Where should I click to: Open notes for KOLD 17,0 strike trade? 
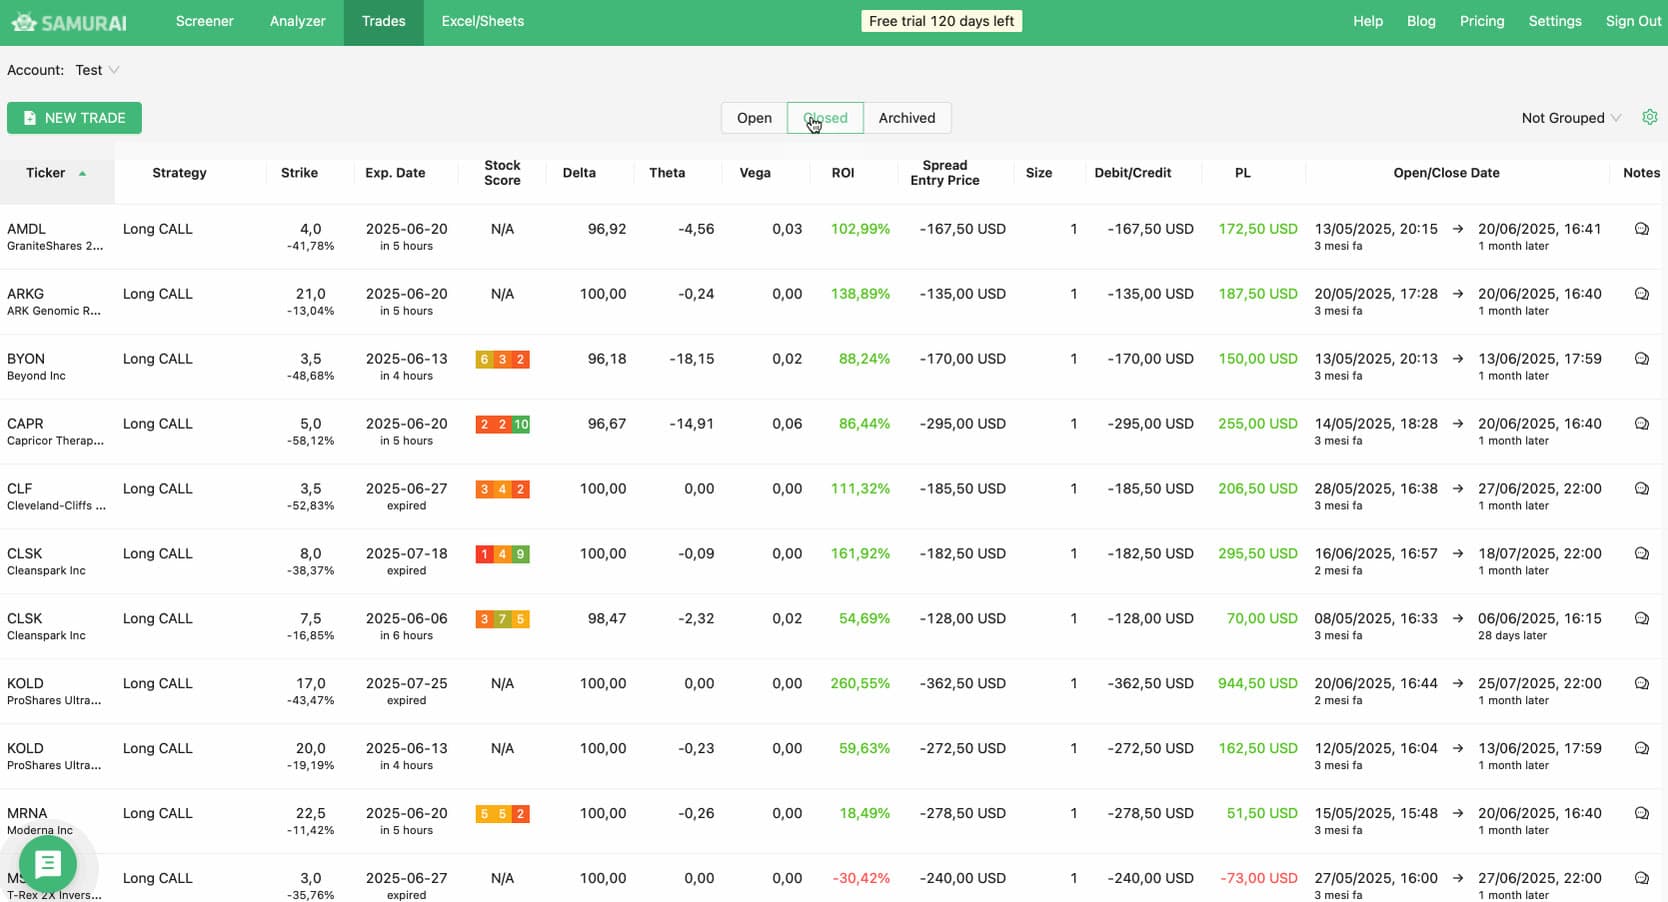point(1641,684)
